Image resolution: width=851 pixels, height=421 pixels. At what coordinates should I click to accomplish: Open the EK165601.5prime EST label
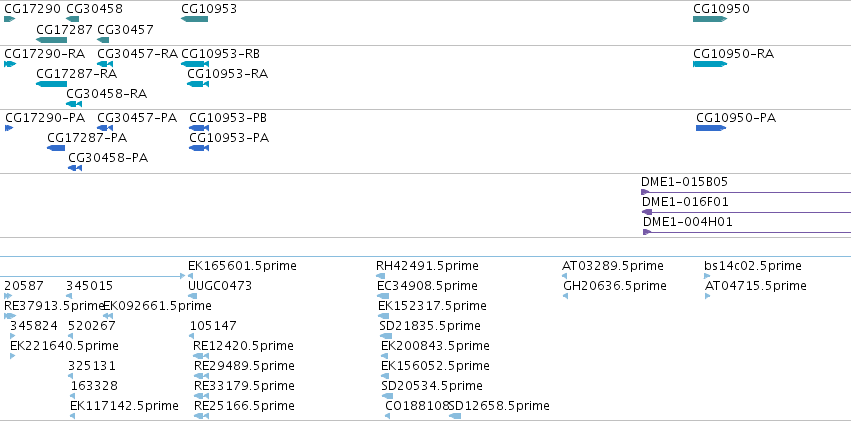pyautogui.click(x=242, y=266)
